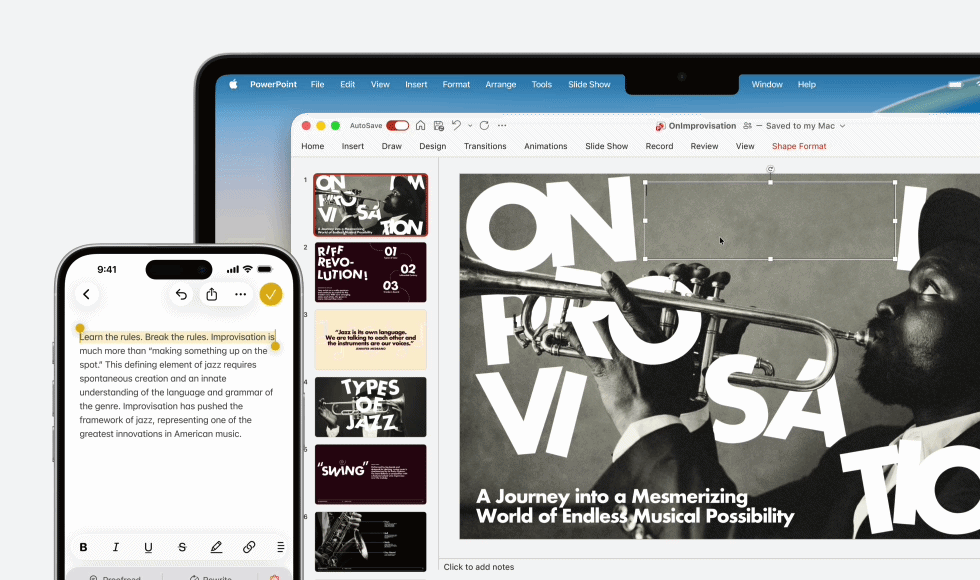This screenshot has height=580, width=980.
Task: Expand the Saved to my Mac chevron
Action: point(842,126)
